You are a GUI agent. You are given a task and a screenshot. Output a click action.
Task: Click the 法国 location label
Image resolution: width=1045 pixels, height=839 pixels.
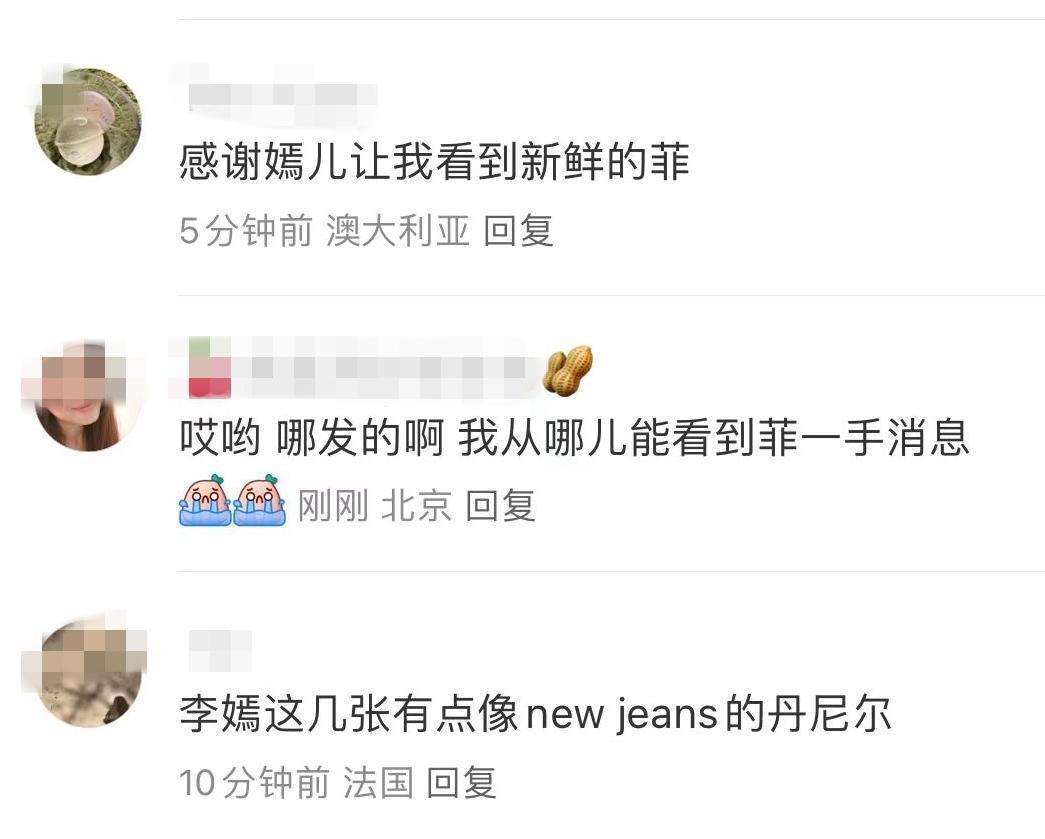tap(379, 782)
